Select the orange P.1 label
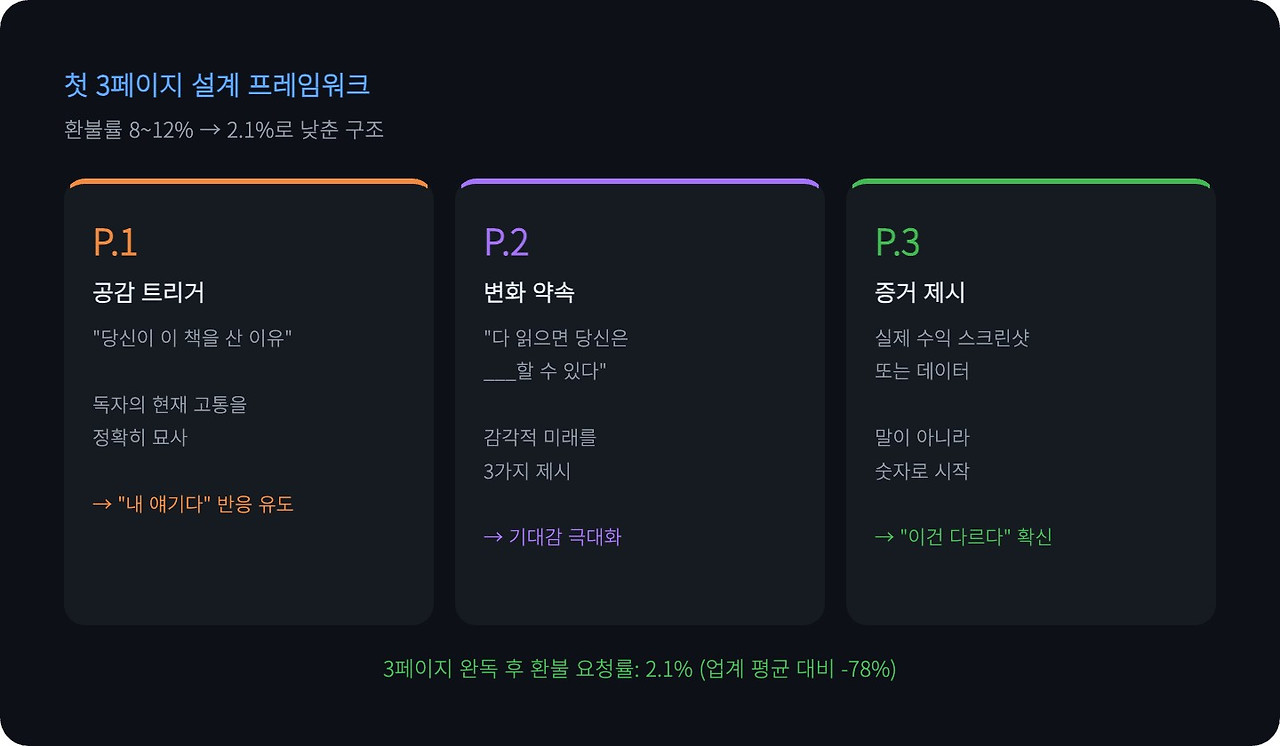This screenshot has height=746, width=1280. [x=115, y=242]
